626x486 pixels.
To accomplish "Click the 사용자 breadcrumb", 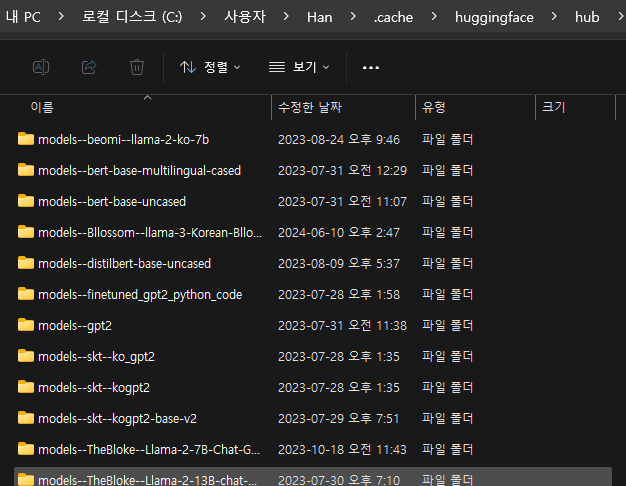I will (x=245, y=17).
